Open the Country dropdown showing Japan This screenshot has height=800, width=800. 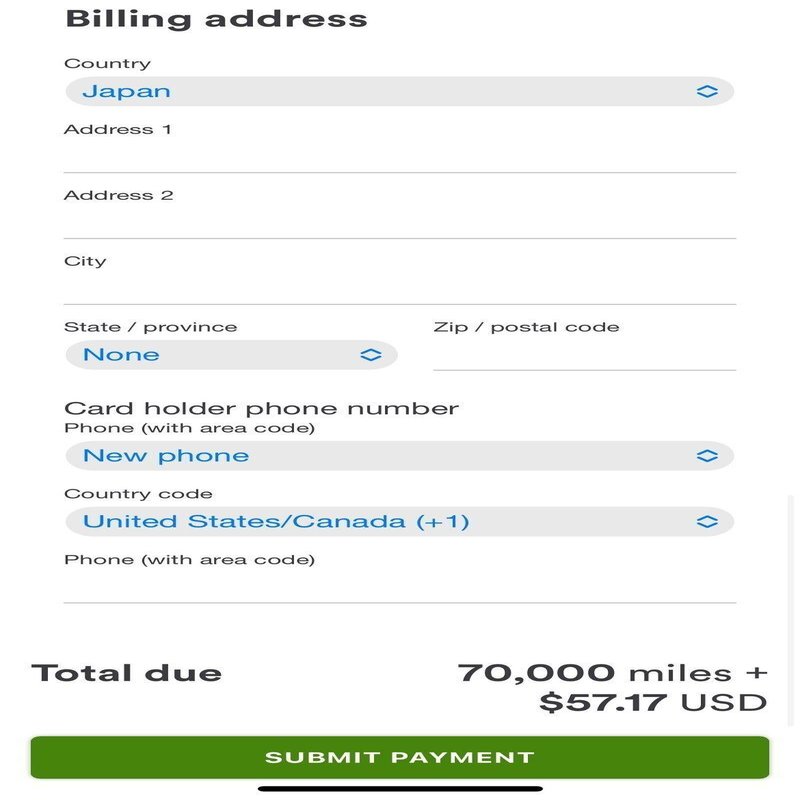tap(398, 92)
